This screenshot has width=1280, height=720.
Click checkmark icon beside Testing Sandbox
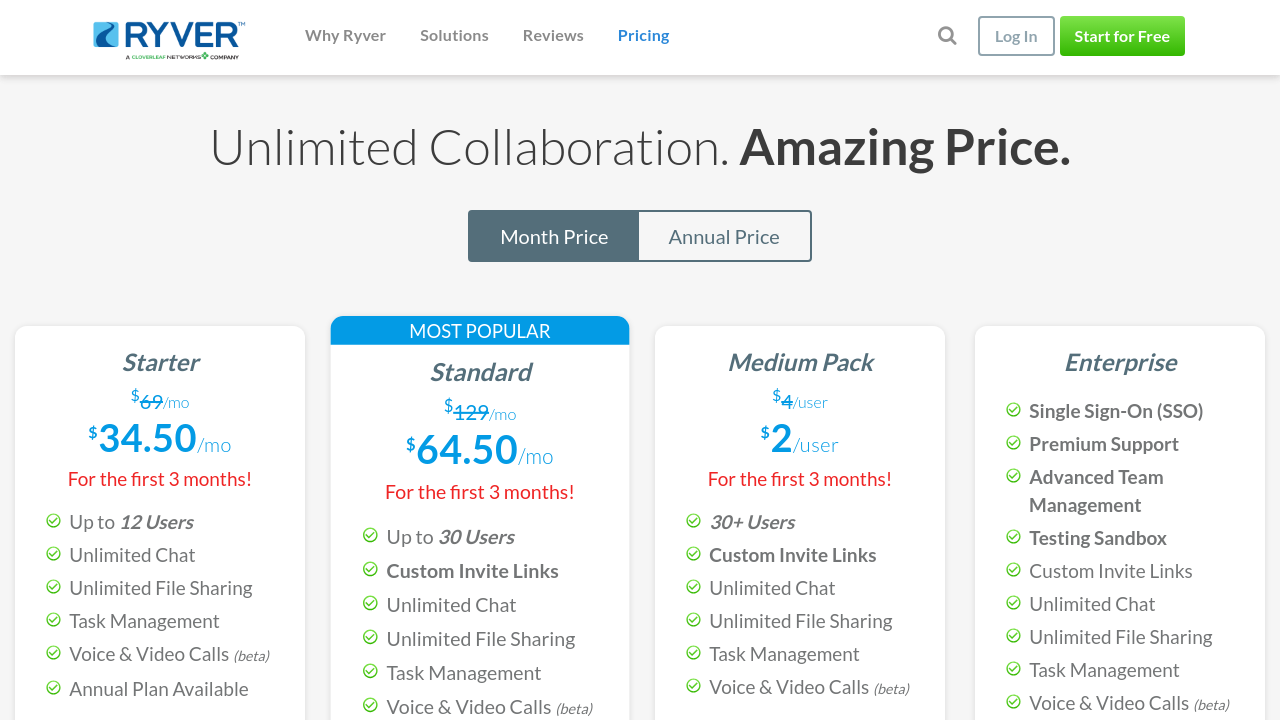click(x=1013, y=537)
